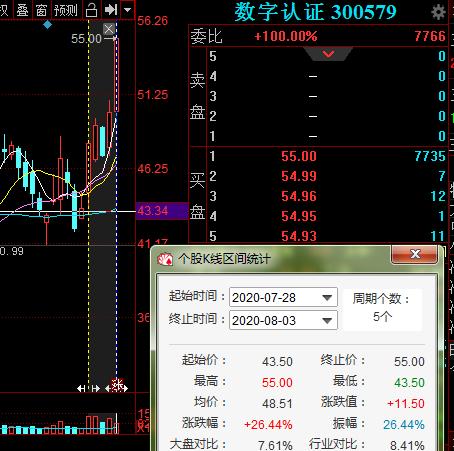454x451 pixels.
Task: Click 振幅 value 26.44%
Action: point(404,425)
